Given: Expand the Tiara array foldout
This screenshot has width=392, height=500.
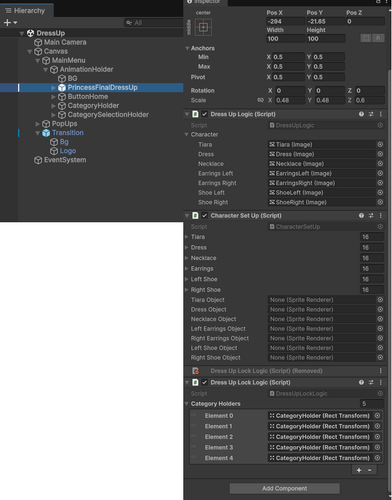Looking at the screenshot, I should (x=187, y=237).
